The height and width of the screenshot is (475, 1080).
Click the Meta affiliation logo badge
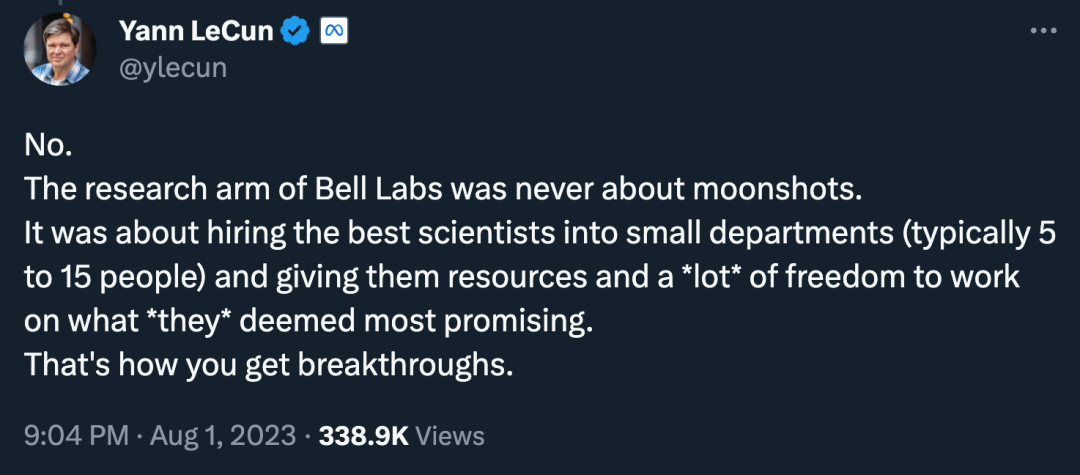(334, 31)
